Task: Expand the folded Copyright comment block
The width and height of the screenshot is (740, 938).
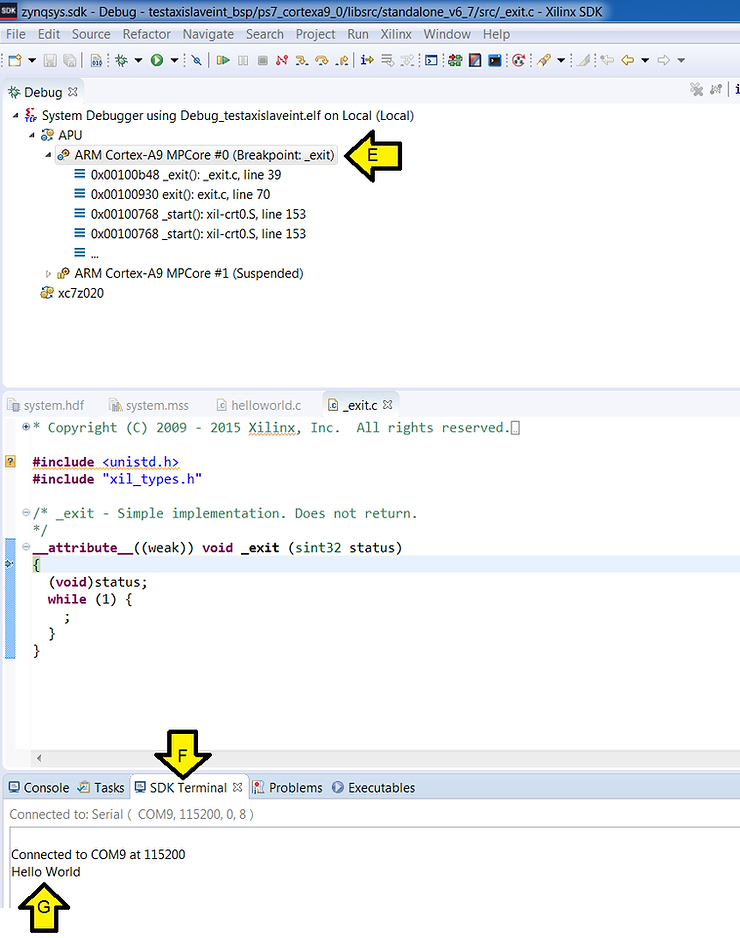Action: (26, 428)
